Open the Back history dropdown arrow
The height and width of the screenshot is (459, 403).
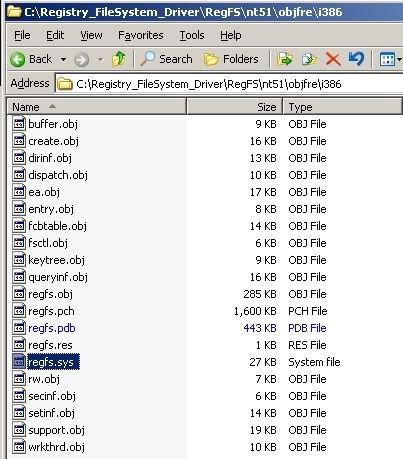coord(63,60)
